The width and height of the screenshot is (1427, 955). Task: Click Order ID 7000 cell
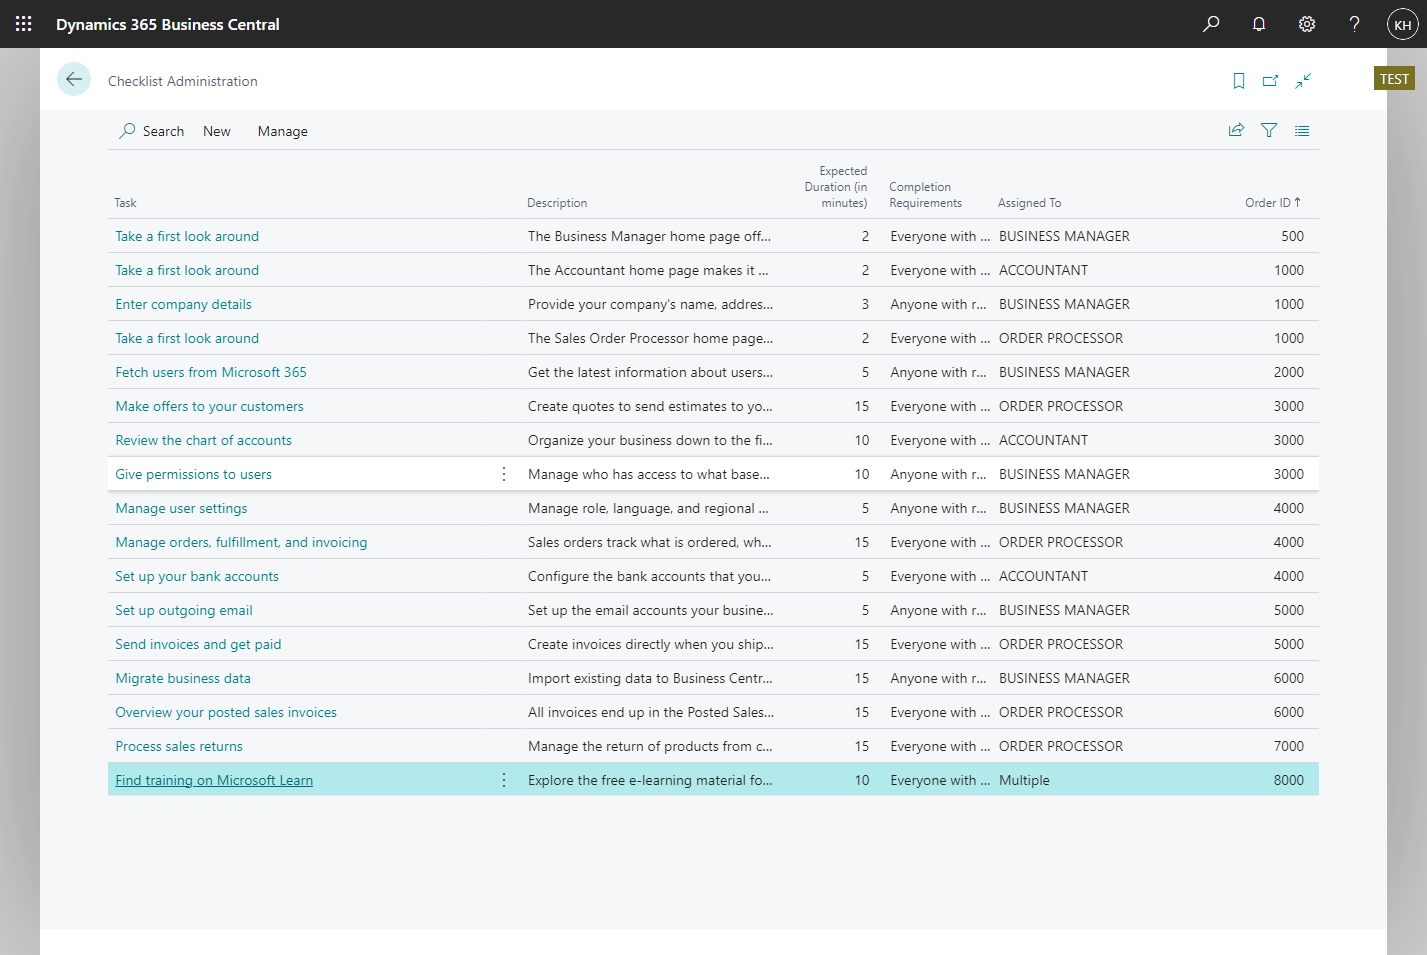click(x=1288, y=746)
